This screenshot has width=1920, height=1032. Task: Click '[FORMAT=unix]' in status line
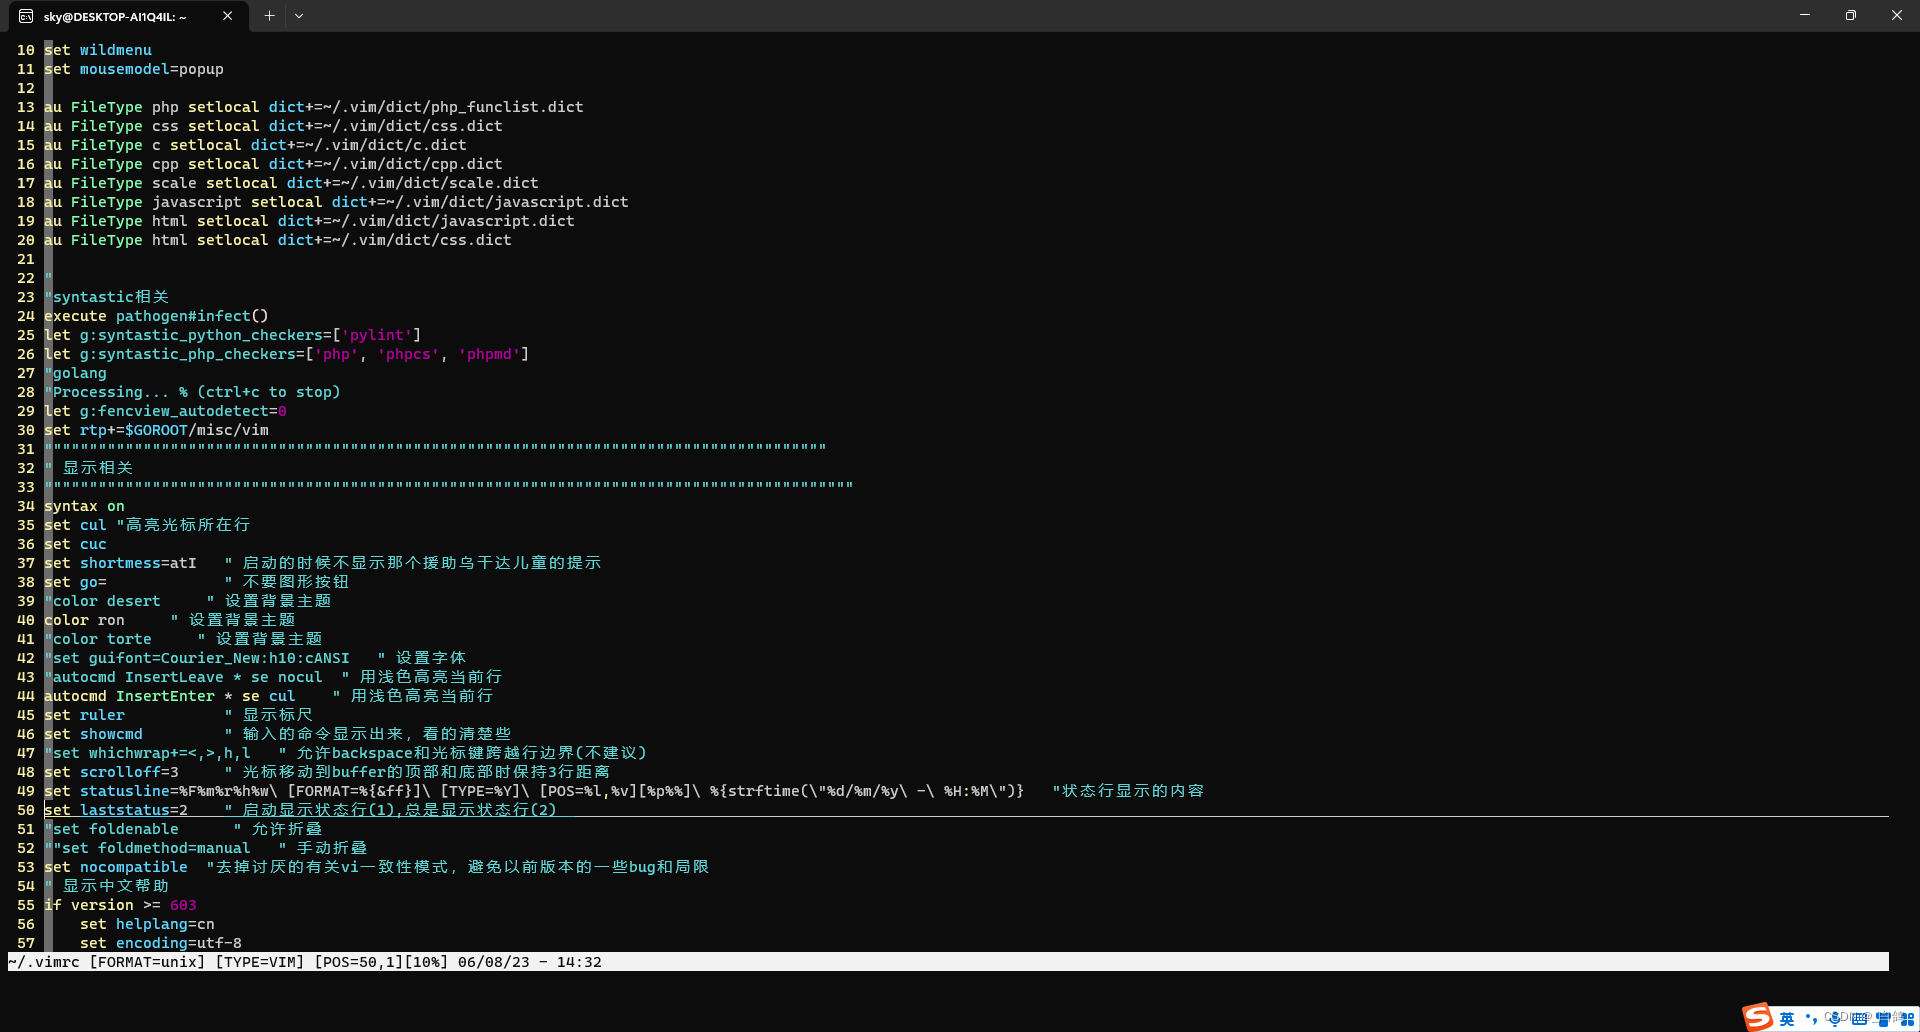click(147, 962)
